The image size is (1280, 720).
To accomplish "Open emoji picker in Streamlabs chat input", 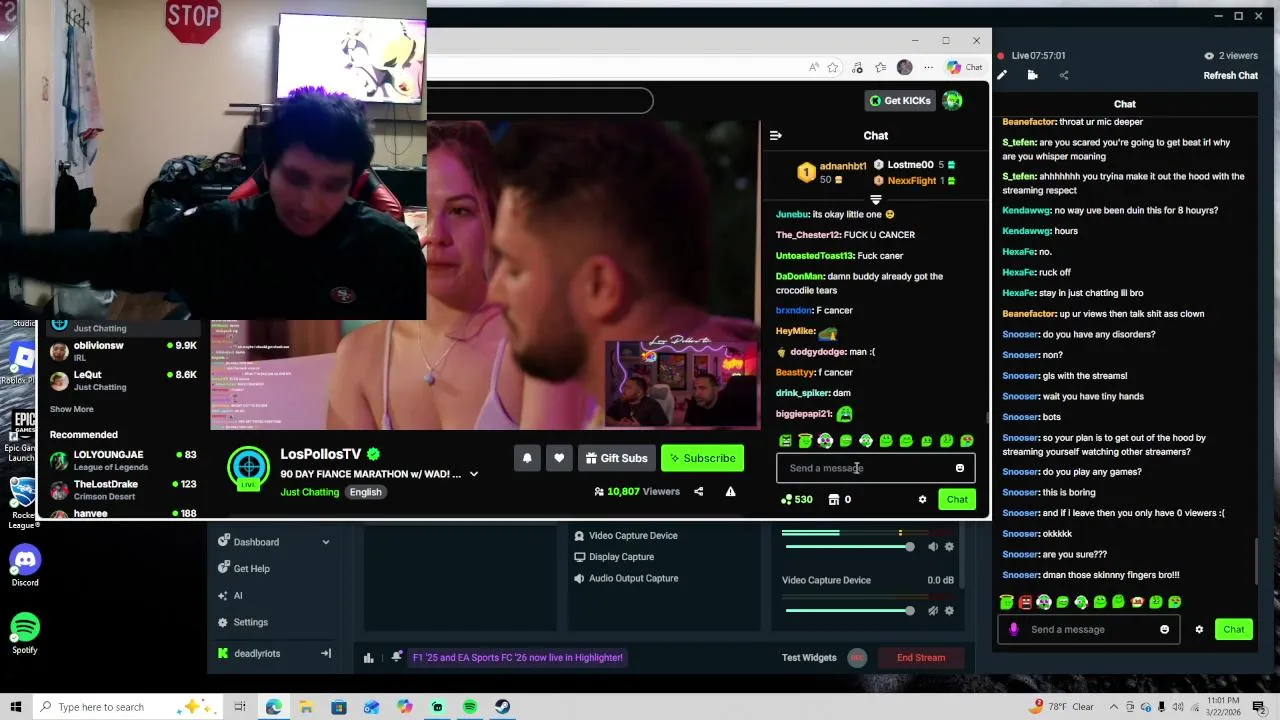I will pyautogui.click(x=1165, y=629).
